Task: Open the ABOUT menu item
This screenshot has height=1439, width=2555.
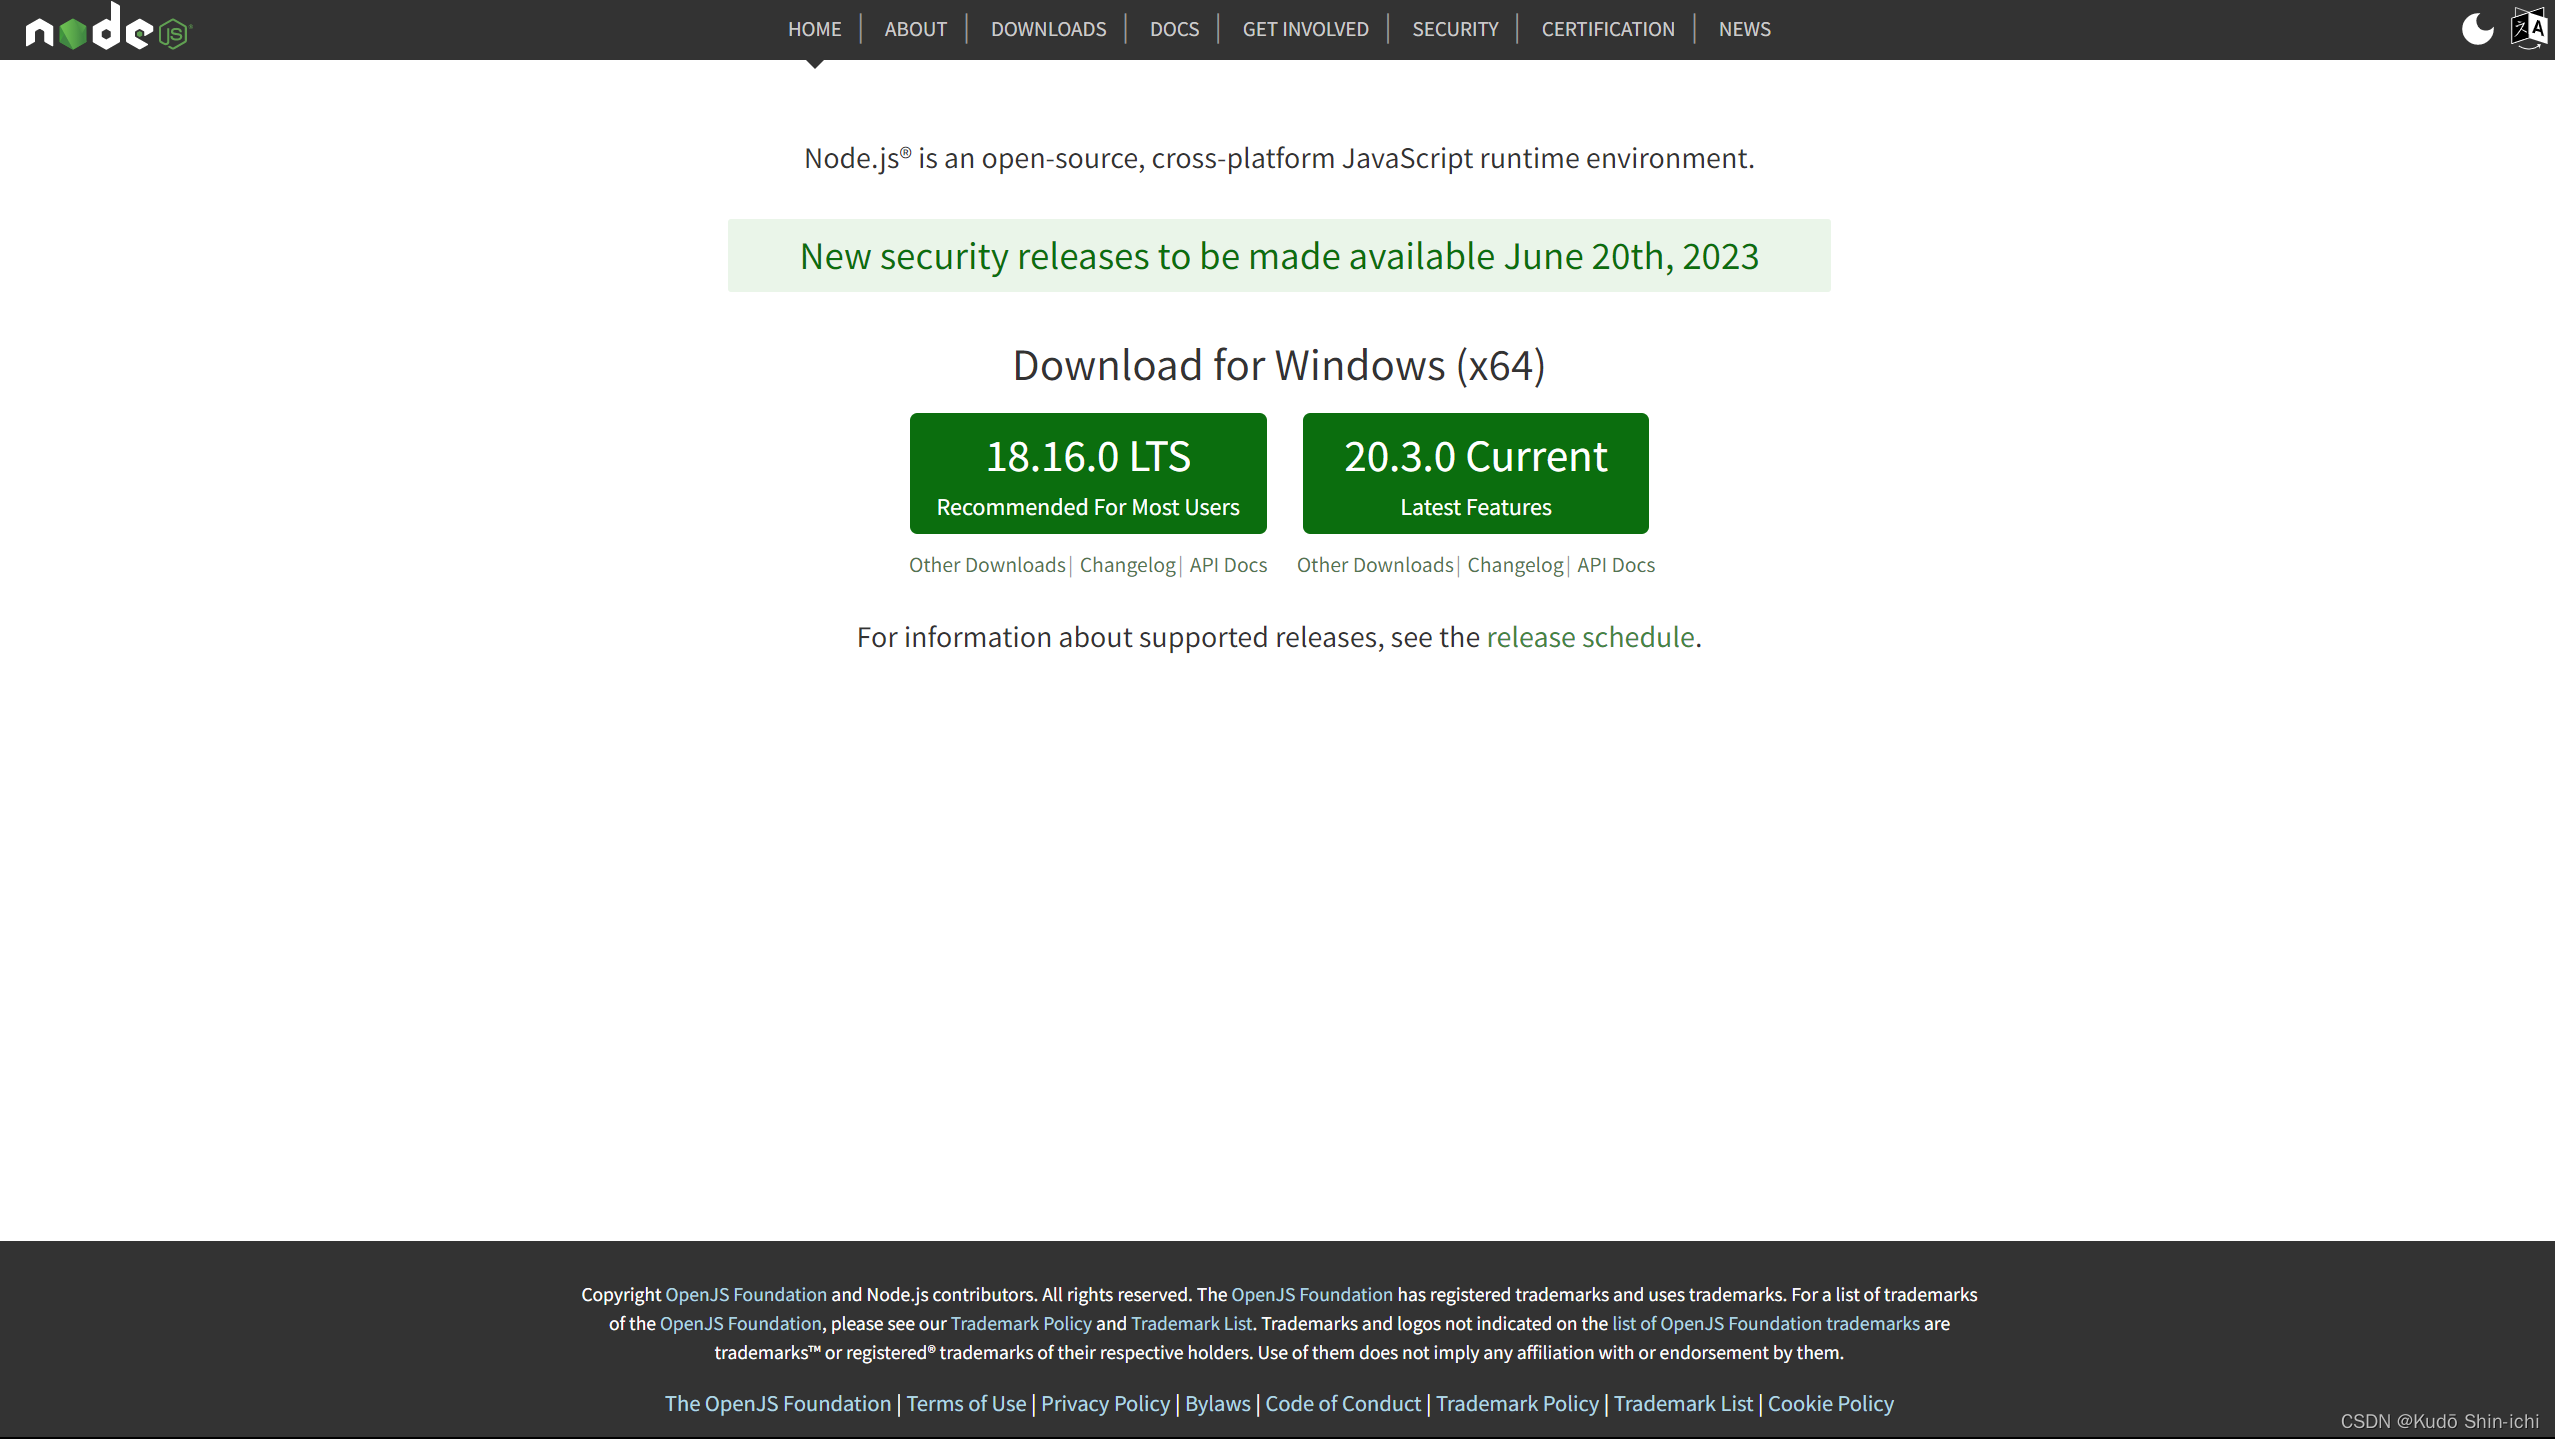Action: 915,29
